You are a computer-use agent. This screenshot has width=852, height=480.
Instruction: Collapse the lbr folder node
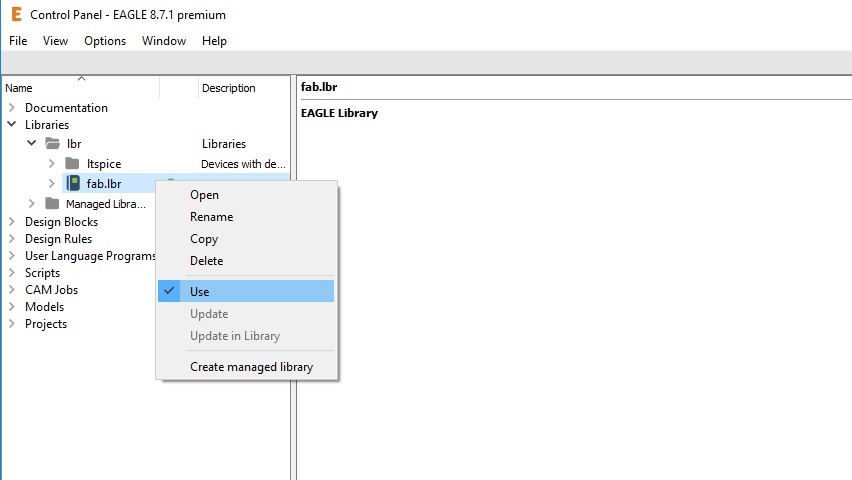[31, 143]
